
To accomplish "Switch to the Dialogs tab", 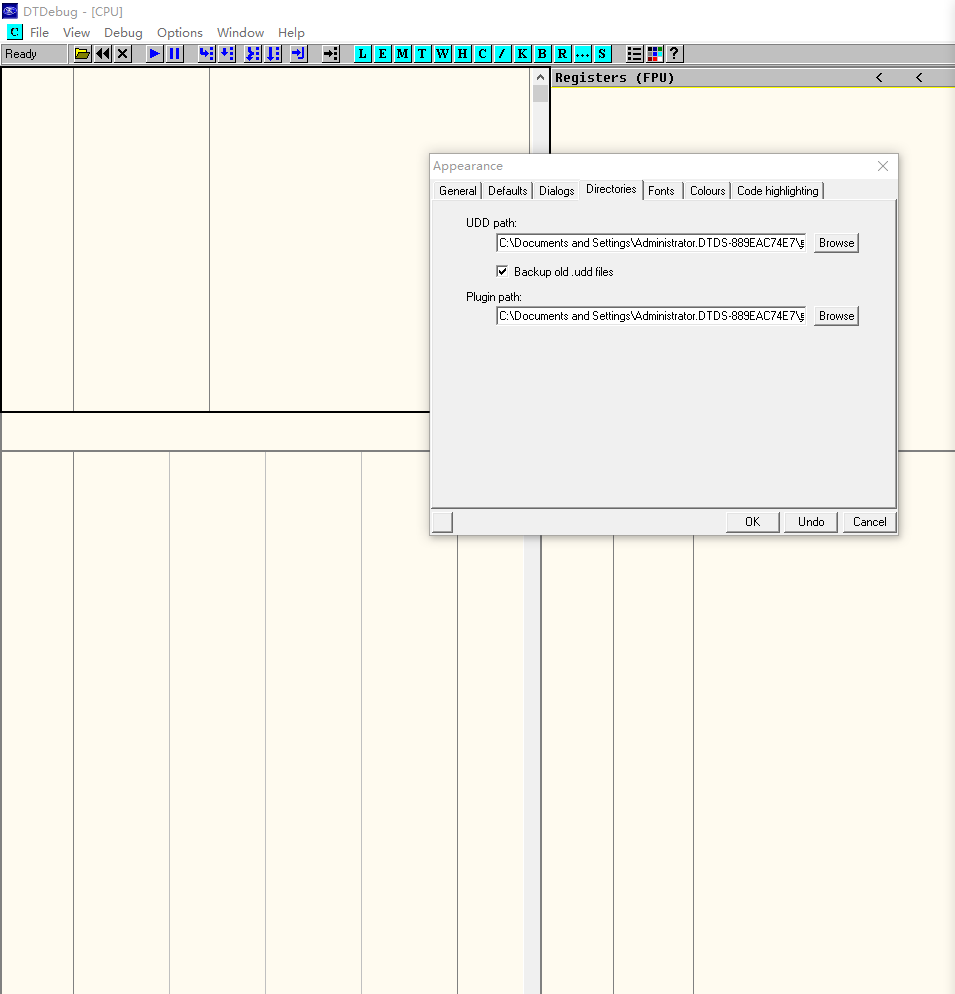I will click(556, 191).
